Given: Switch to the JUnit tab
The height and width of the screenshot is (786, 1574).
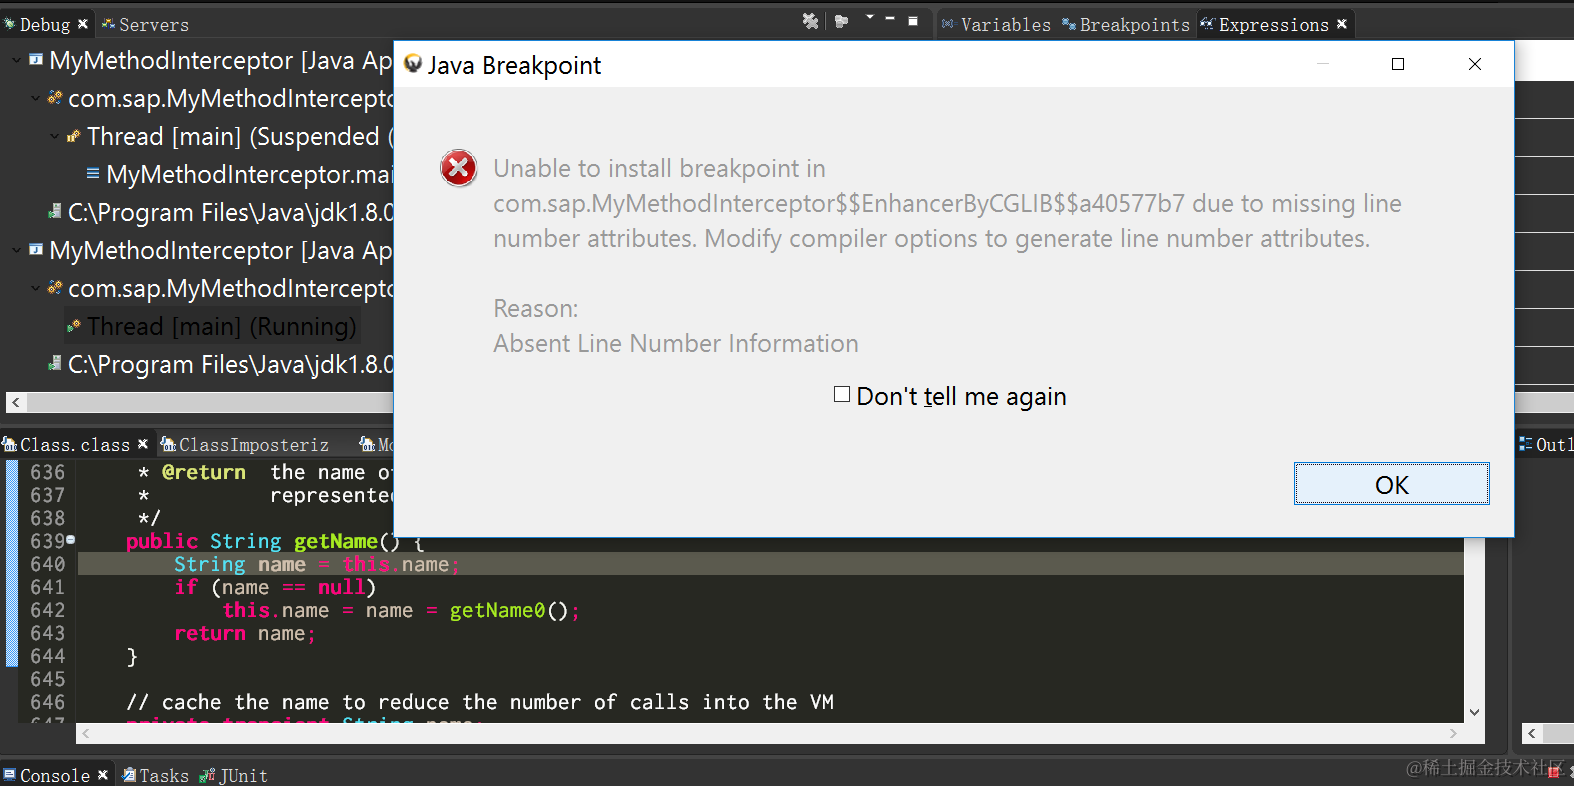Looking at the screenshot, I should [234, 775].
